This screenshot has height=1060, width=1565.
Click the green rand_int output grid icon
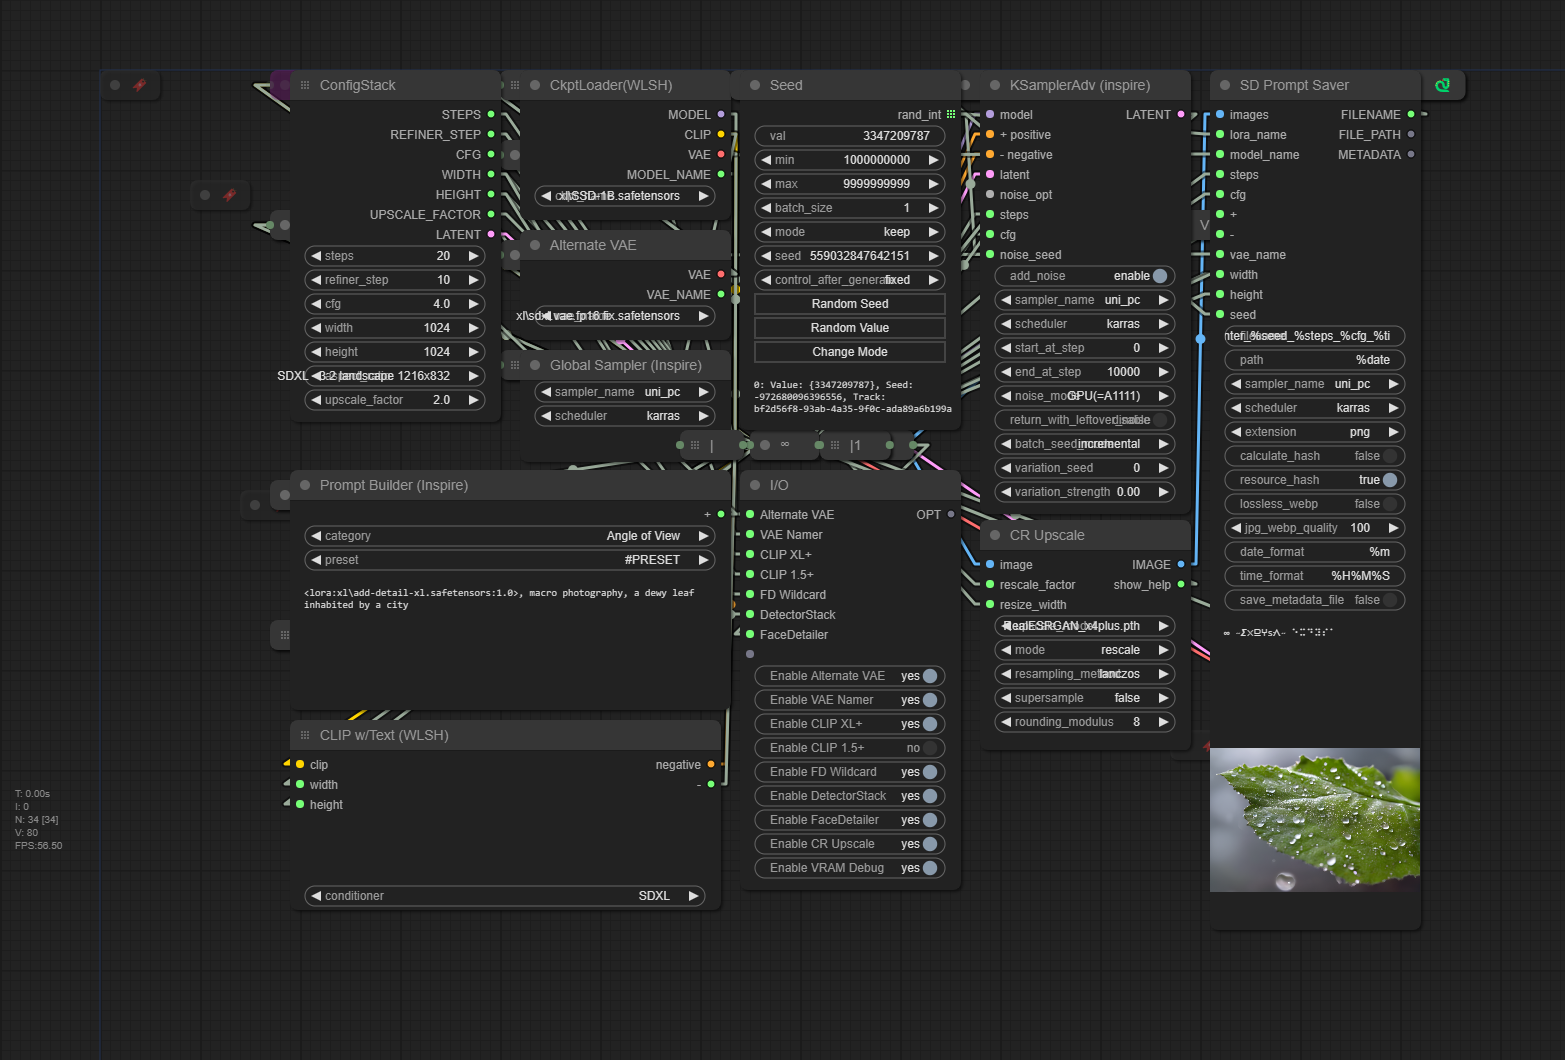tap(951, 115)
